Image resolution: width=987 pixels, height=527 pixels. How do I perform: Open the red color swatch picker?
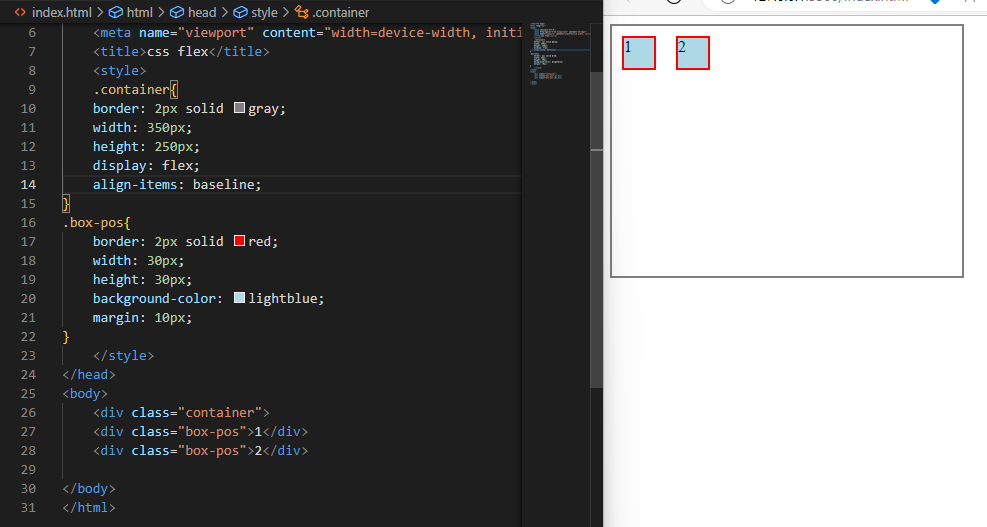click(239, 241)
